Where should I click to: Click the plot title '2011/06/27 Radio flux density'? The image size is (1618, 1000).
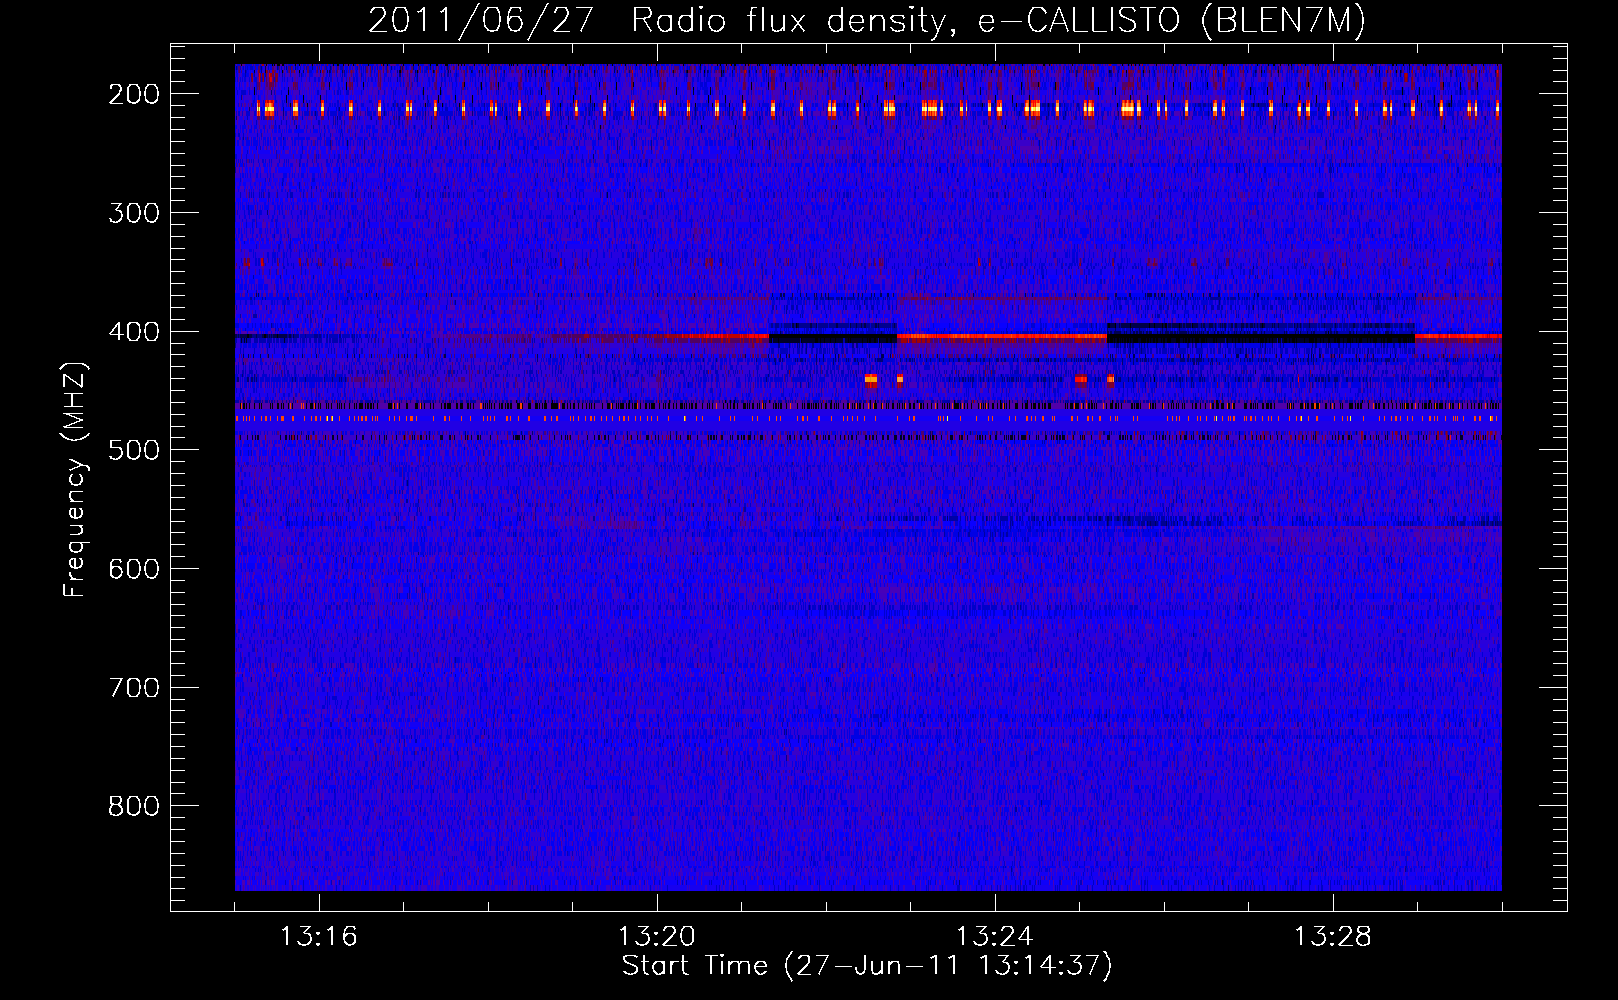point(657,21)
